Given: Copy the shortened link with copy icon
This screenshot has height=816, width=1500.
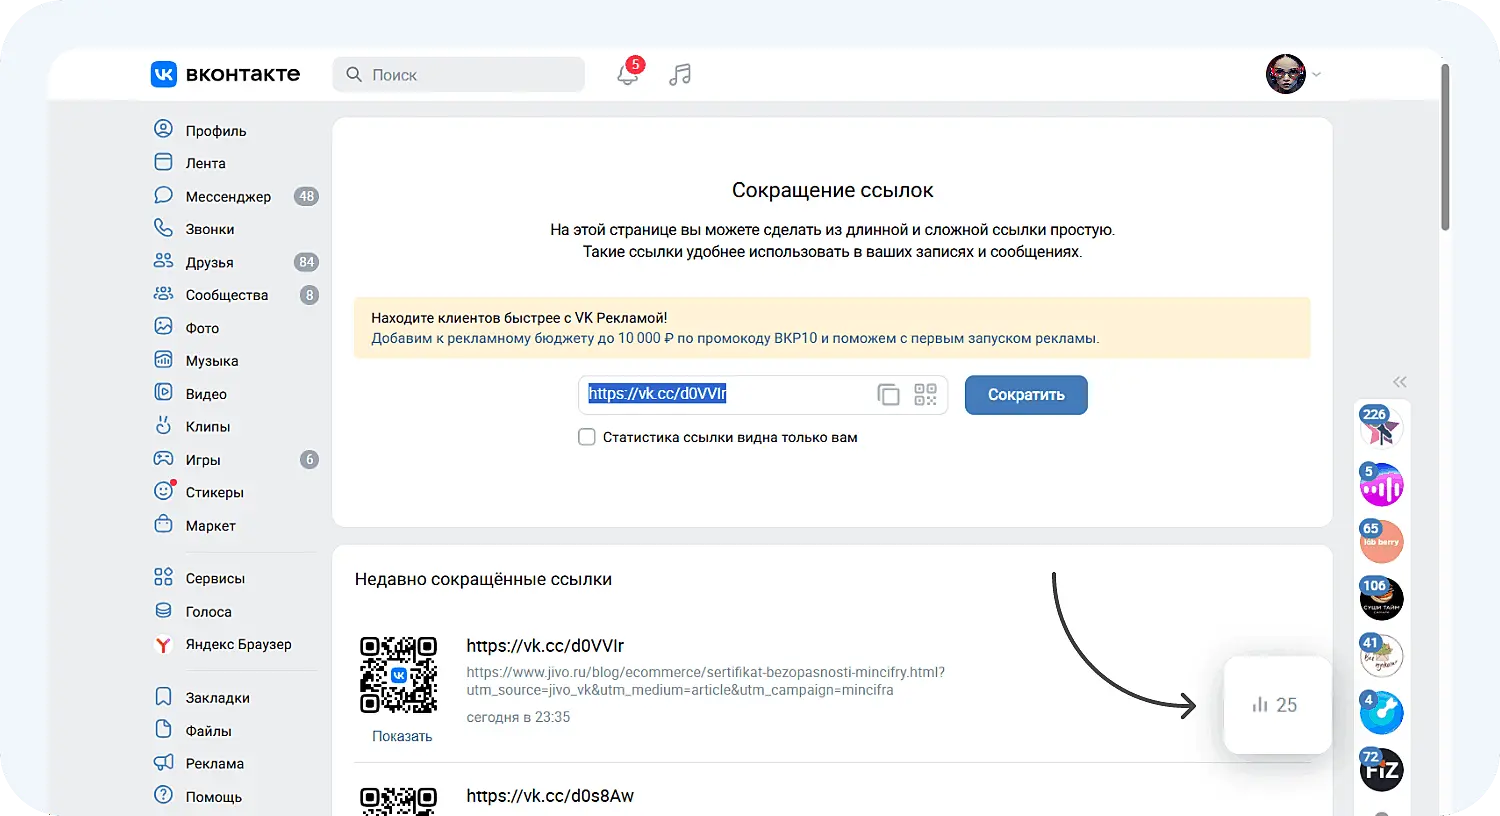Looking at the screenshot, I should tap(888, 394).
